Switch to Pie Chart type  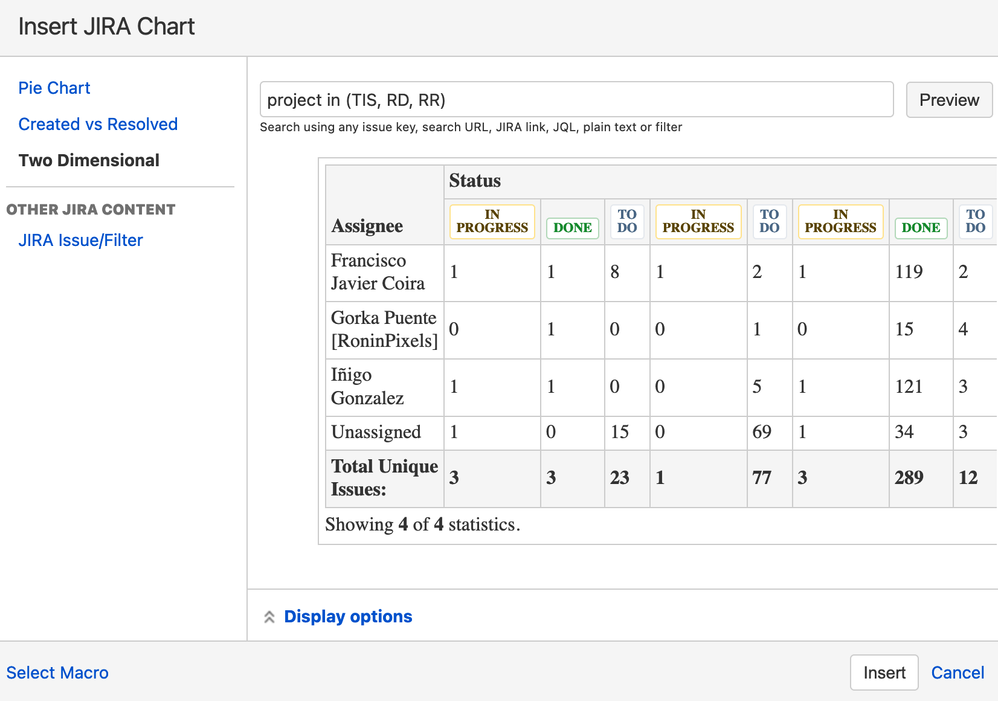click(54, 88)
